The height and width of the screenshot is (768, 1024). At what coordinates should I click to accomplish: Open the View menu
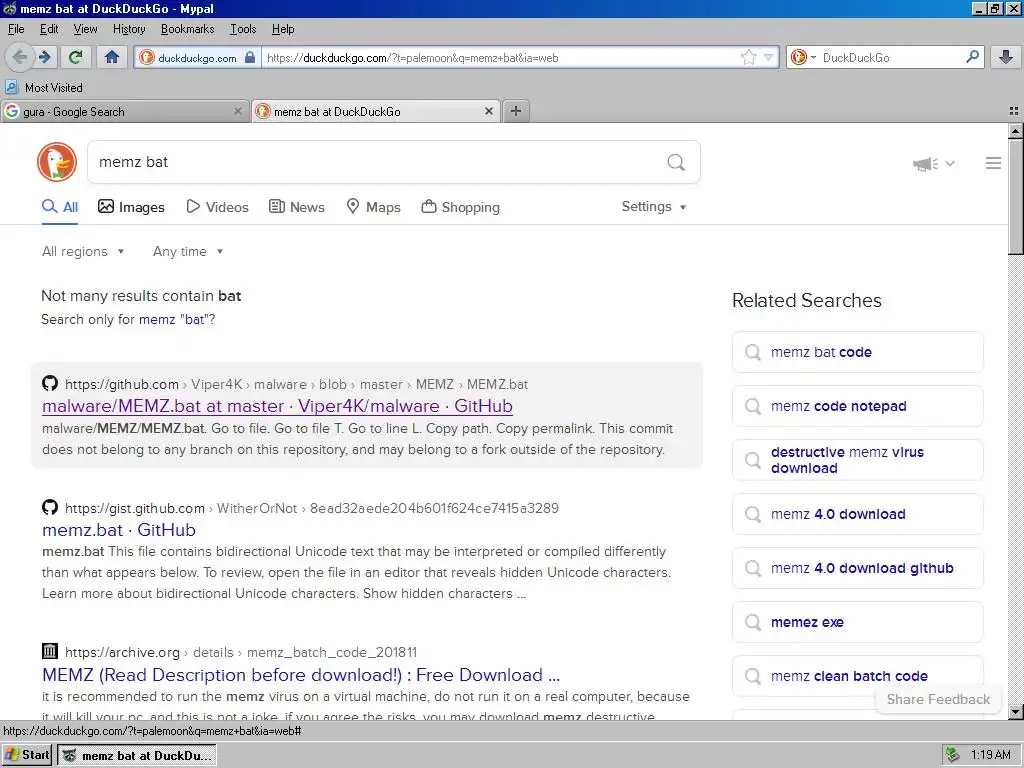tap(86, 29)
